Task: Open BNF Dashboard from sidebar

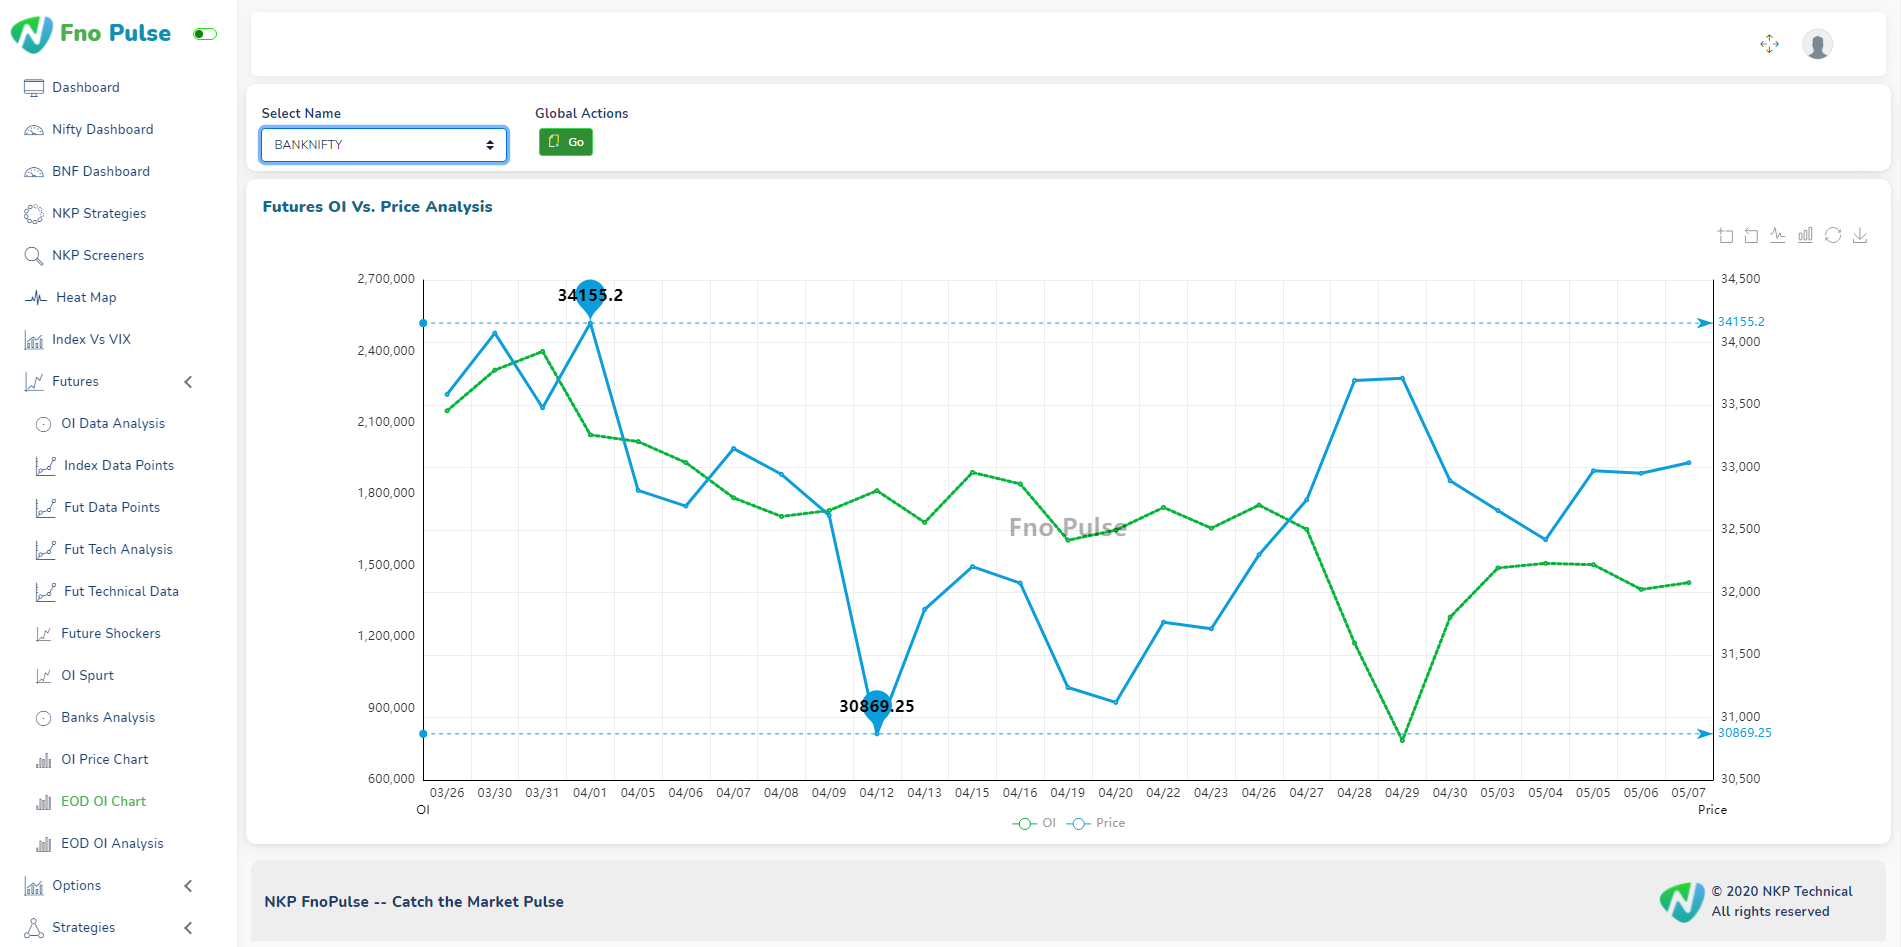Action: (x=101, y=171)
